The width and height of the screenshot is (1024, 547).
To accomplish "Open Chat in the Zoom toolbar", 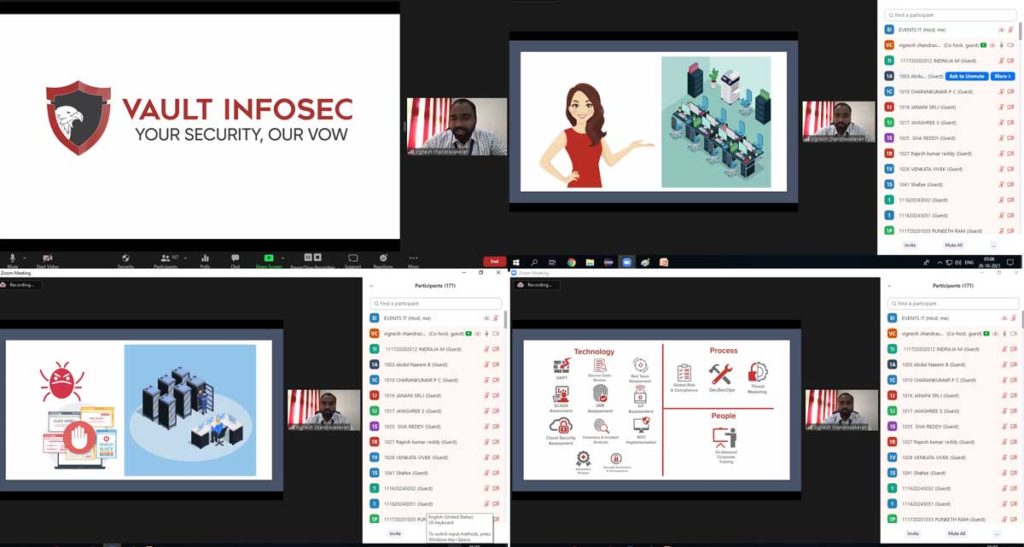I will click(235, 260).
